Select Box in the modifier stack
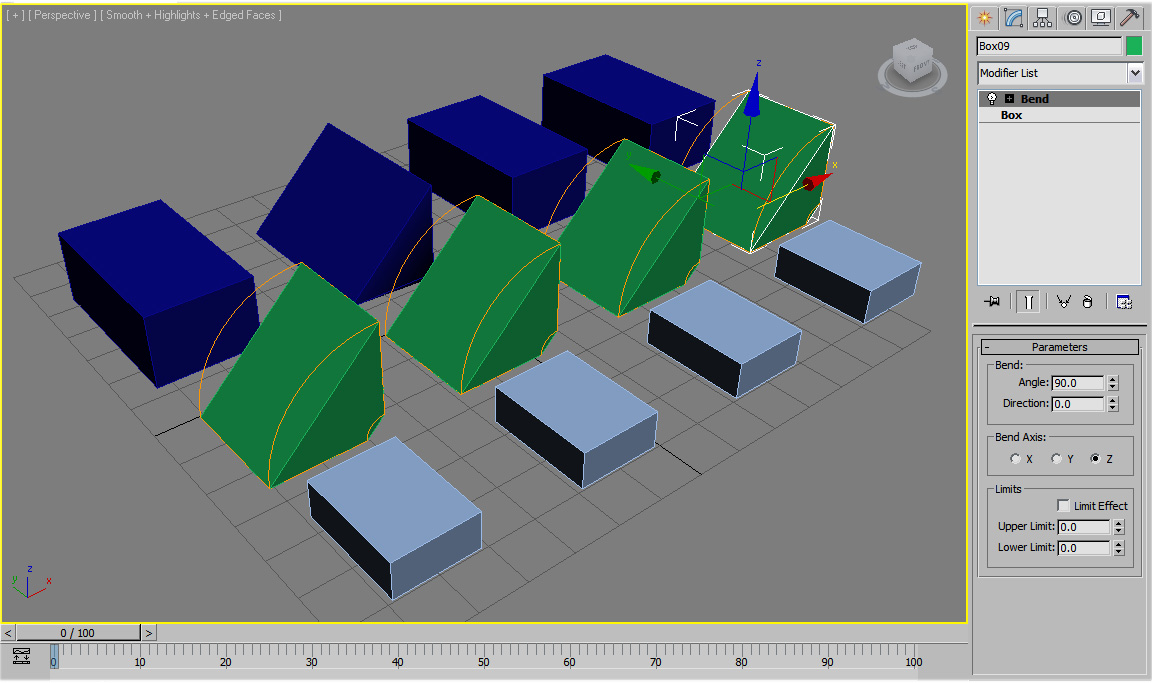Image resolution: width=1152 pixels, height=683 pixels. pyautogui.click(x=1010, y=114)
